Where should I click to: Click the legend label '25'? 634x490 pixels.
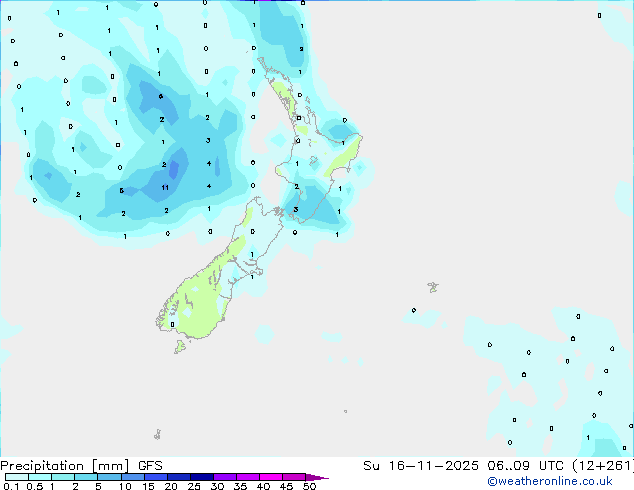click(x=194, y=486)
